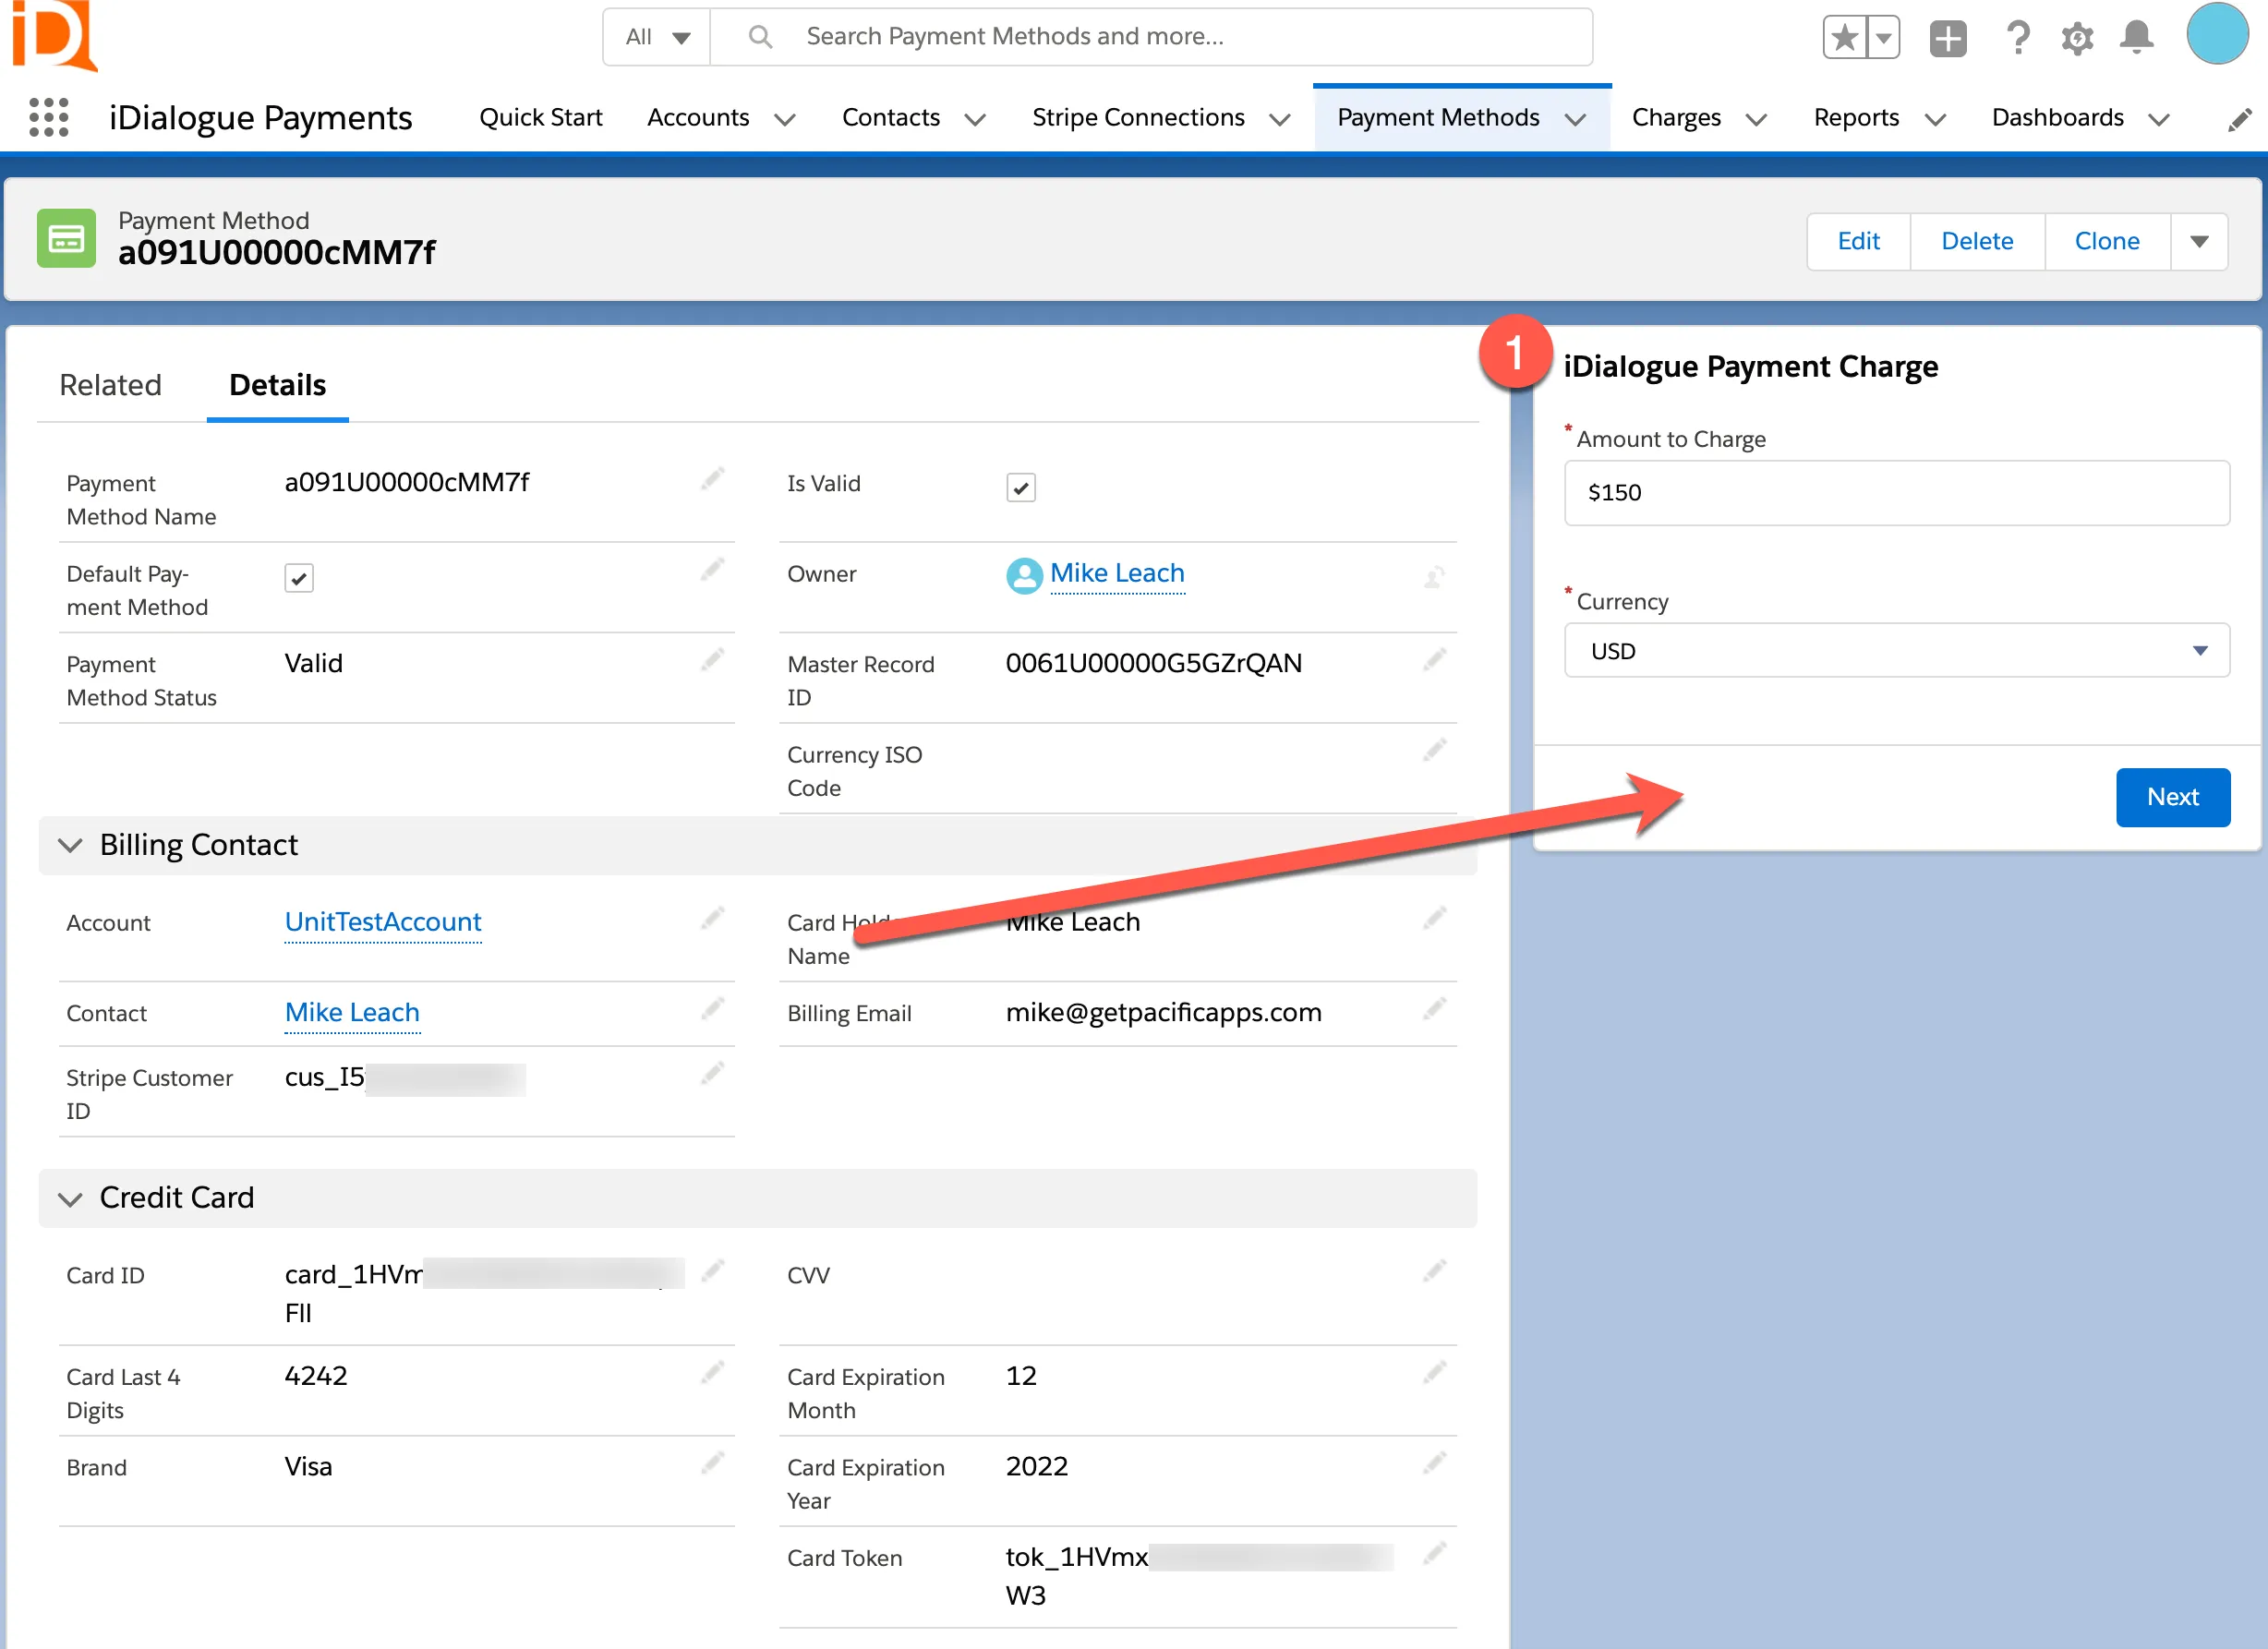Open the Currency USD picklist

point(1896,651)
